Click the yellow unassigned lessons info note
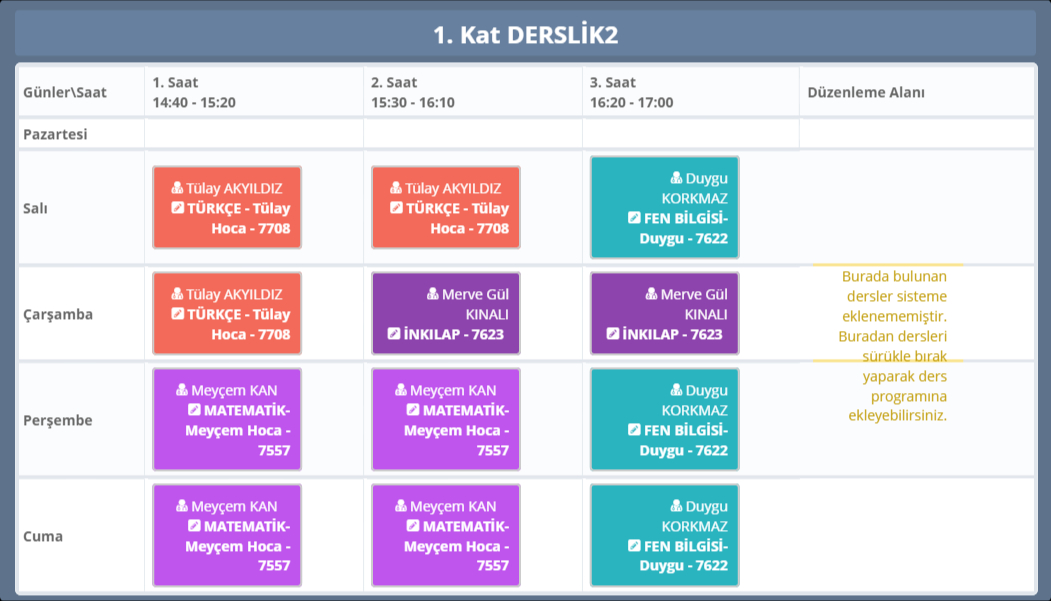This screenshot has height=601, width=1051. [x=893, y=345]
